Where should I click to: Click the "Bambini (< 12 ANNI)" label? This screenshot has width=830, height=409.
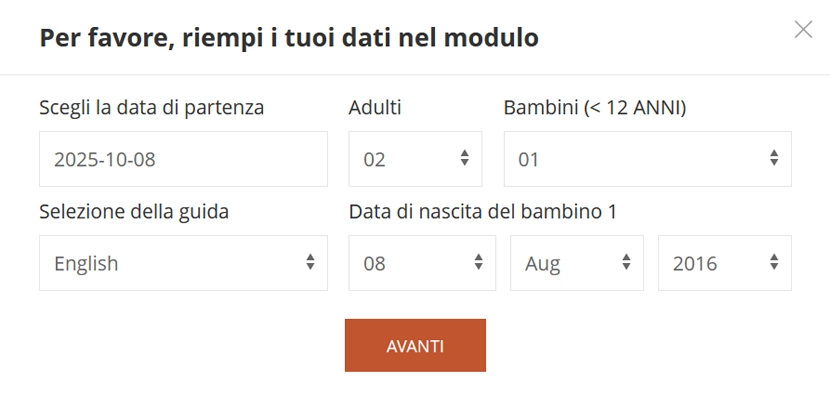point(595,107)
